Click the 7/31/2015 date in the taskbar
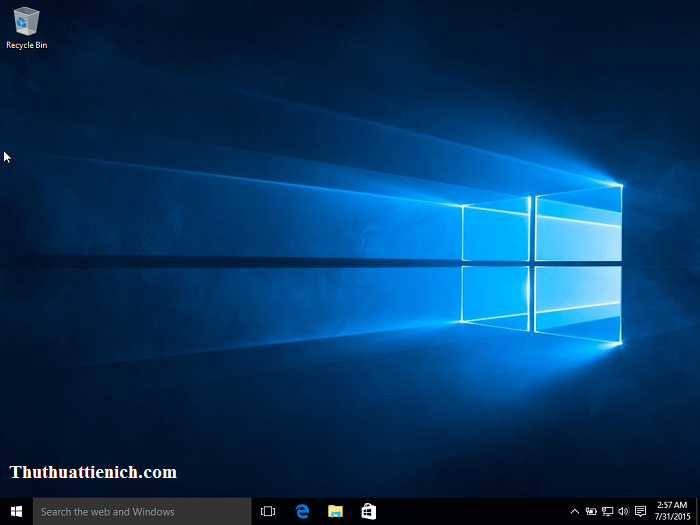This screenshot has height=525, width=700. (671, 517)
